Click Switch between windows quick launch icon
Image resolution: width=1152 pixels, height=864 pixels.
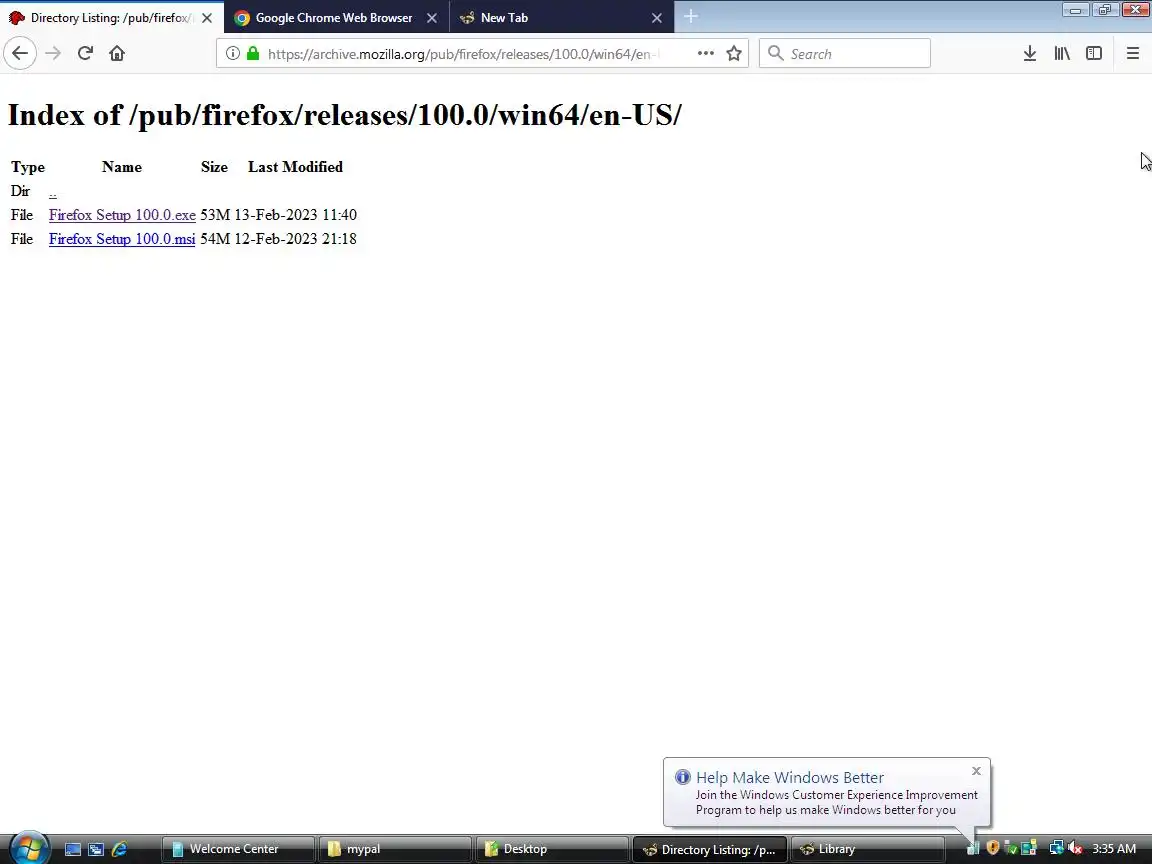96,849
